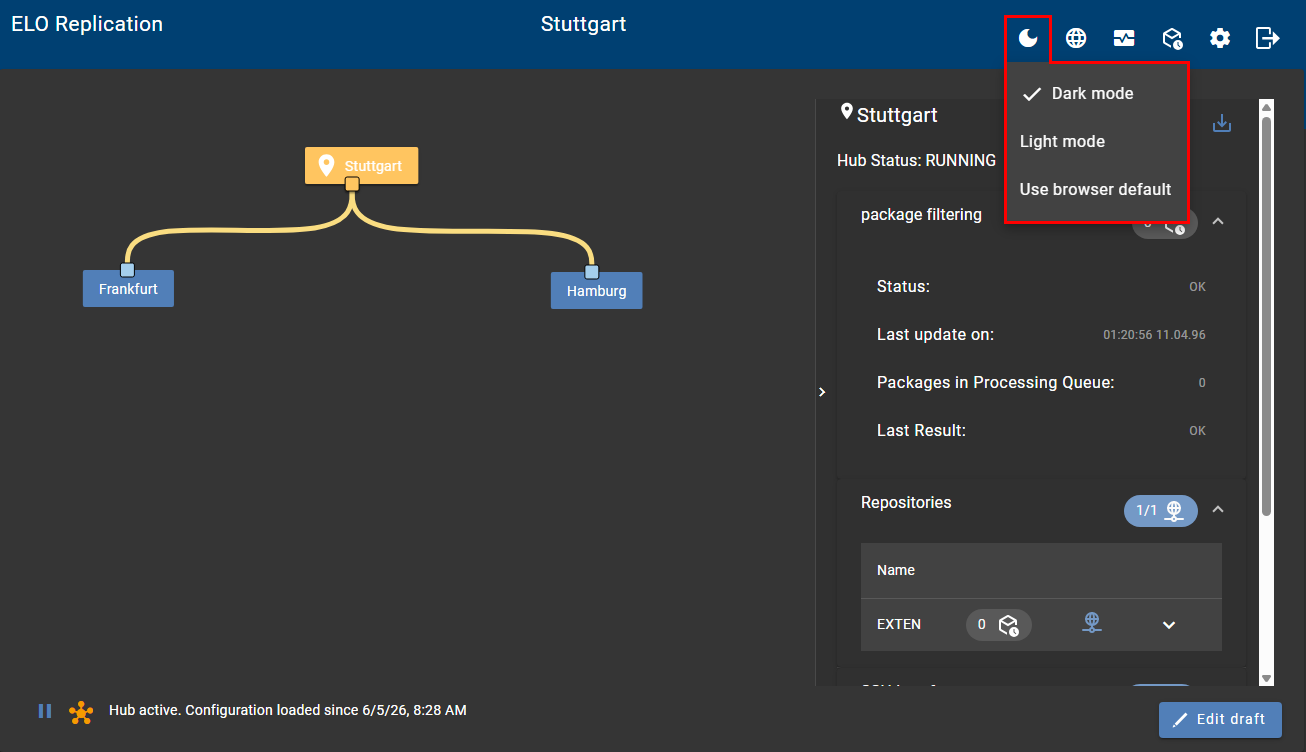Image resolution: width=1306 pixels, height=752 pixels.
Task: Open the monitoring pulse icon in header
Action: point(1124,38)
